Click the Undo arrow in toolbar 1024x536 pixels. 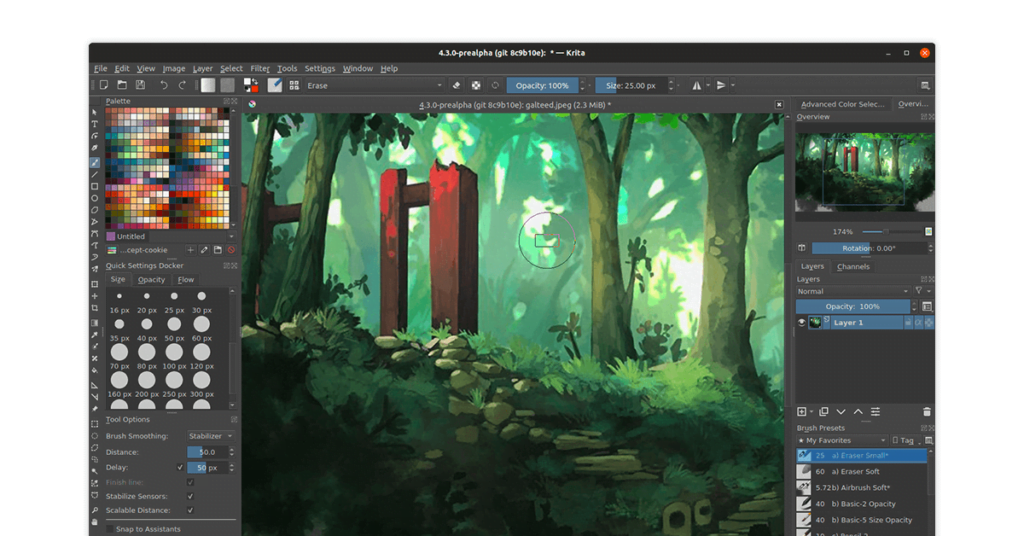pyautogui.click(x=164, y=86)
